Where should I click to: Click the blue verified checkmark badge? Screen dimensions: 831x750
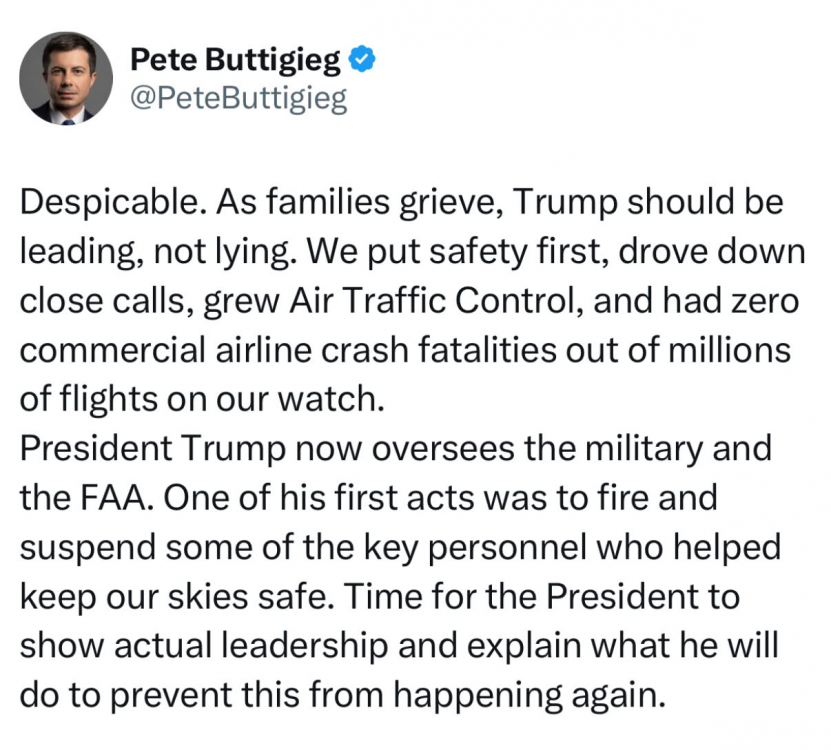[361, 61]
